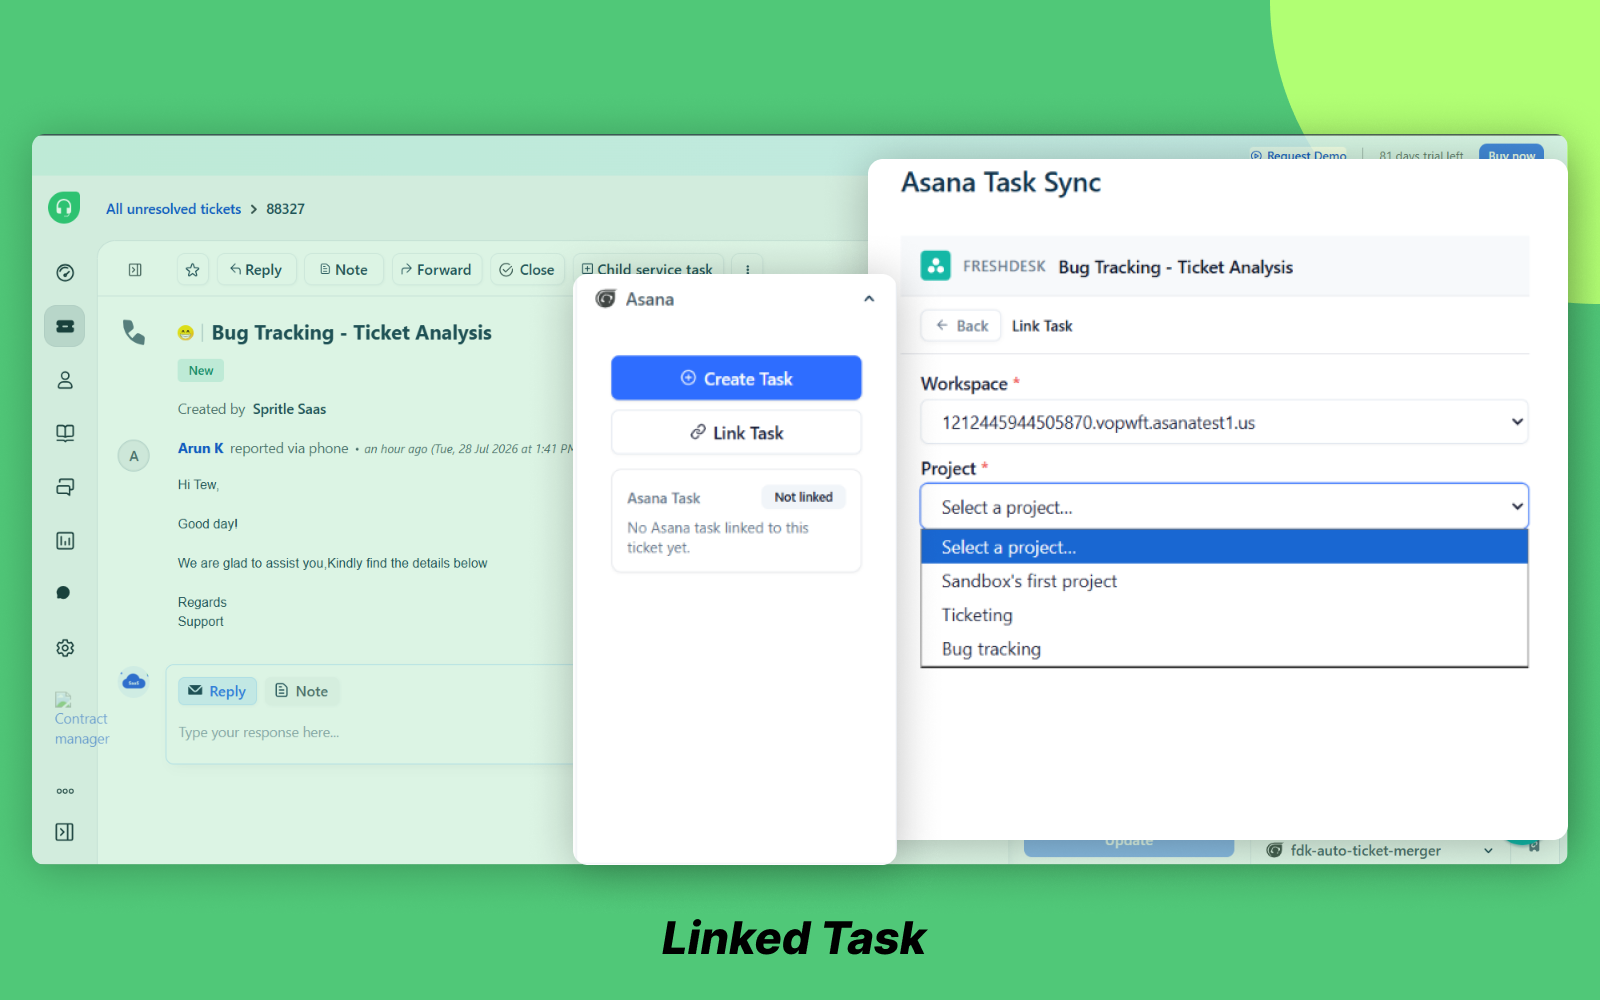Open the All unresolved tickets breadcrumb link
This screenshot has height=1000, width=1600.
tap(174, 209)
